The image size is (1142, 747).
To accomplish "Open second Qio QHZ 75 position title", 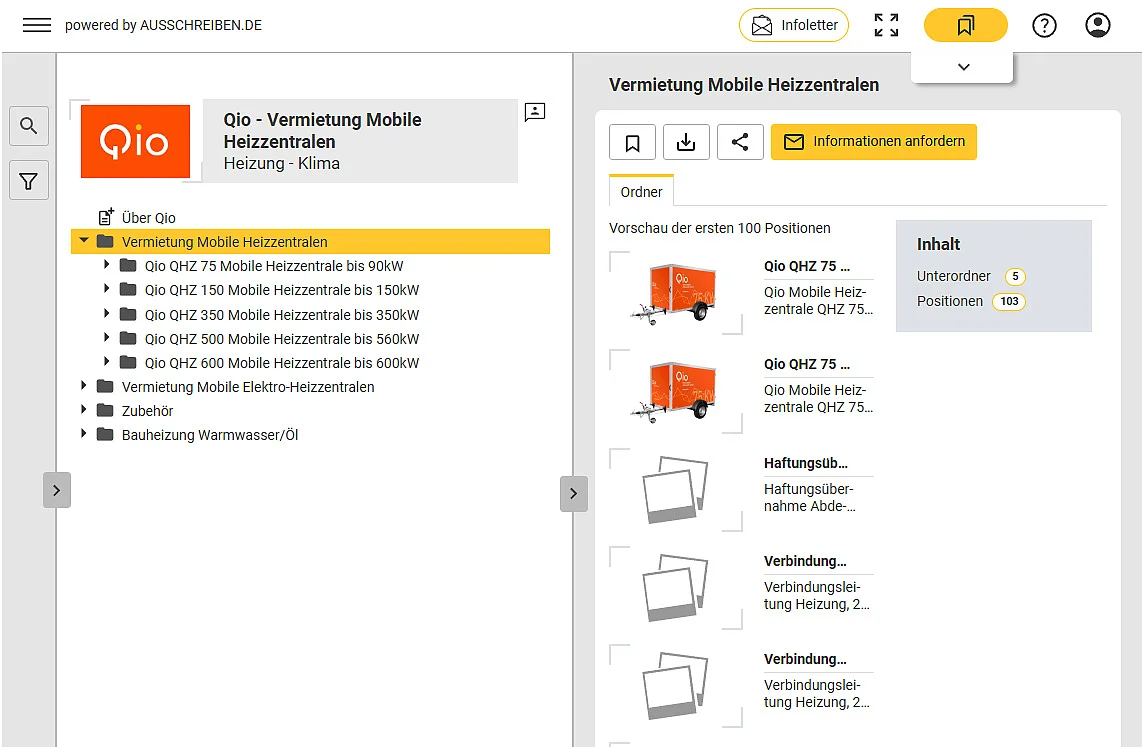I will click(x=807, y=364).
